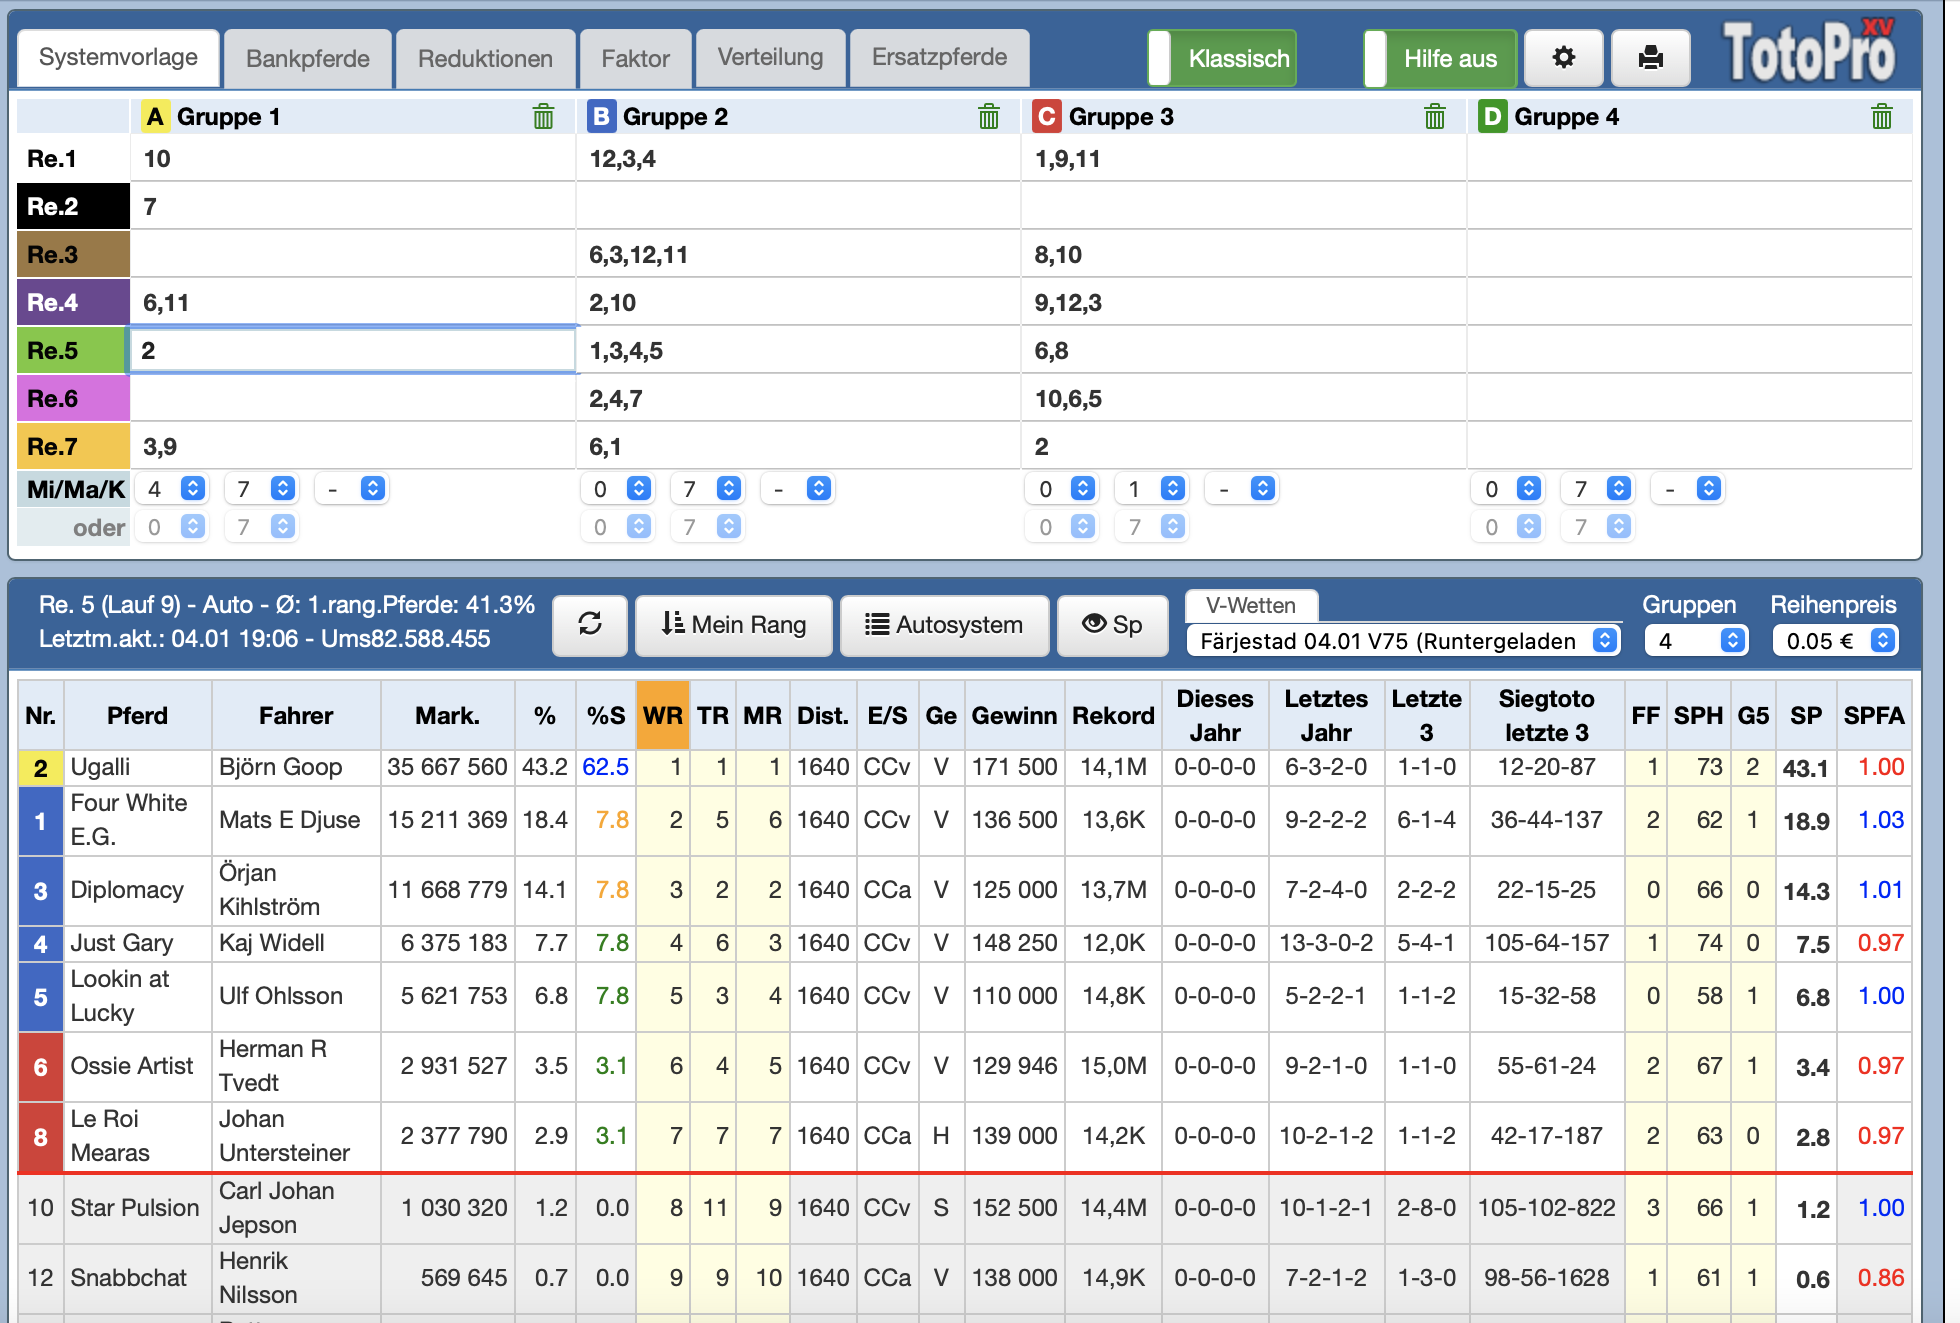Image resolution: width=1960 pixels, height=1323 pixels.
Task: Edit Re.7 Gruppe 3 cell containing 2
Action: (x=1244, y=447)
